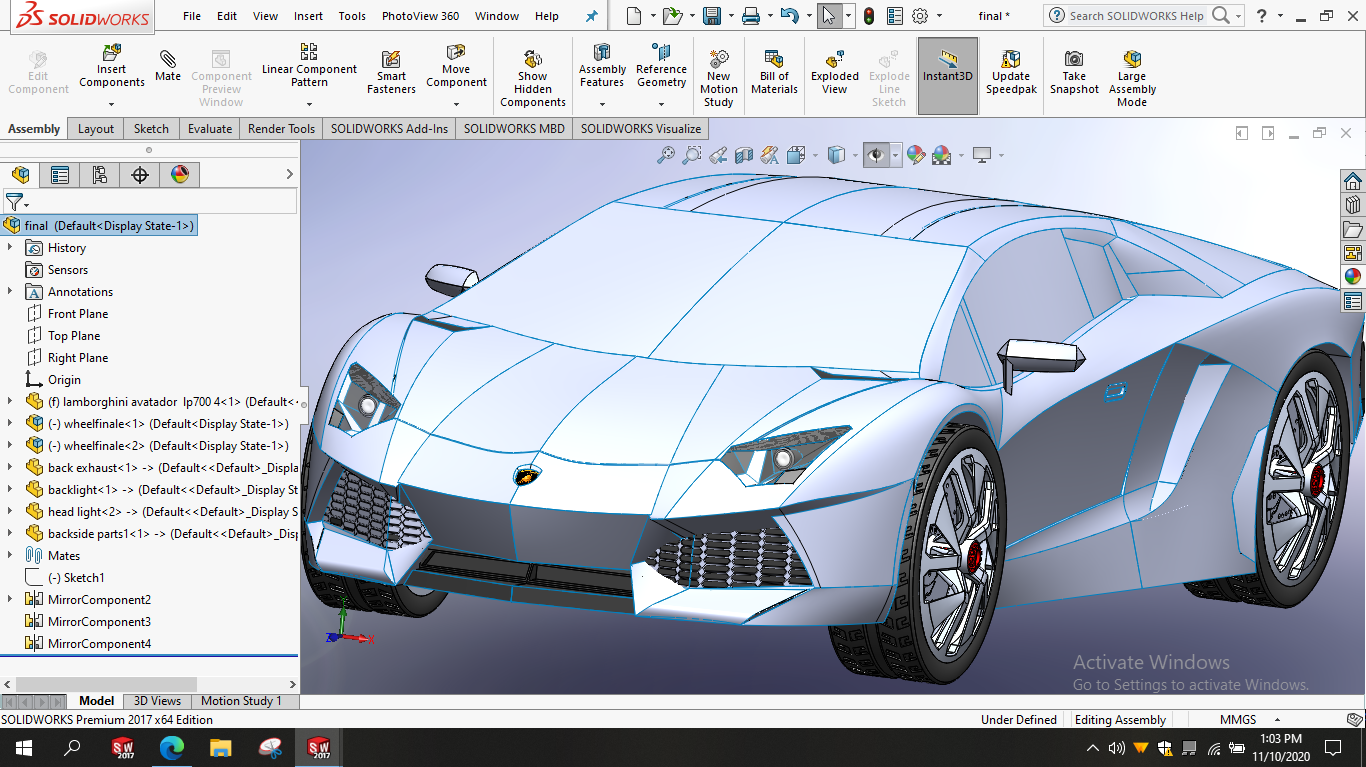This screenshot has width=1366, height=767.
Task: Expand the History node in the tree
Action: point(10,248)
